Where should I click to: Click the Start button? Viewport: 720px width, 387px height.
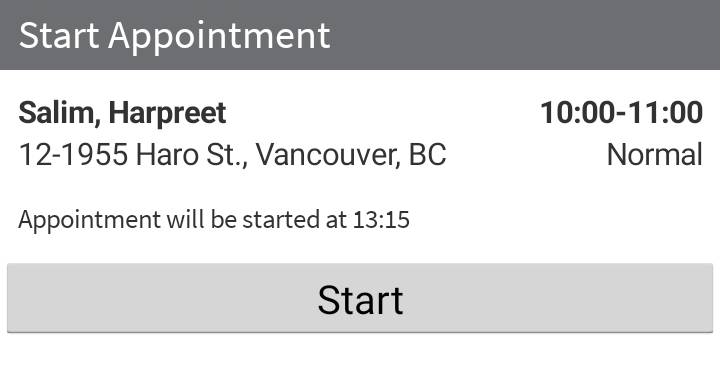(360, 298)
